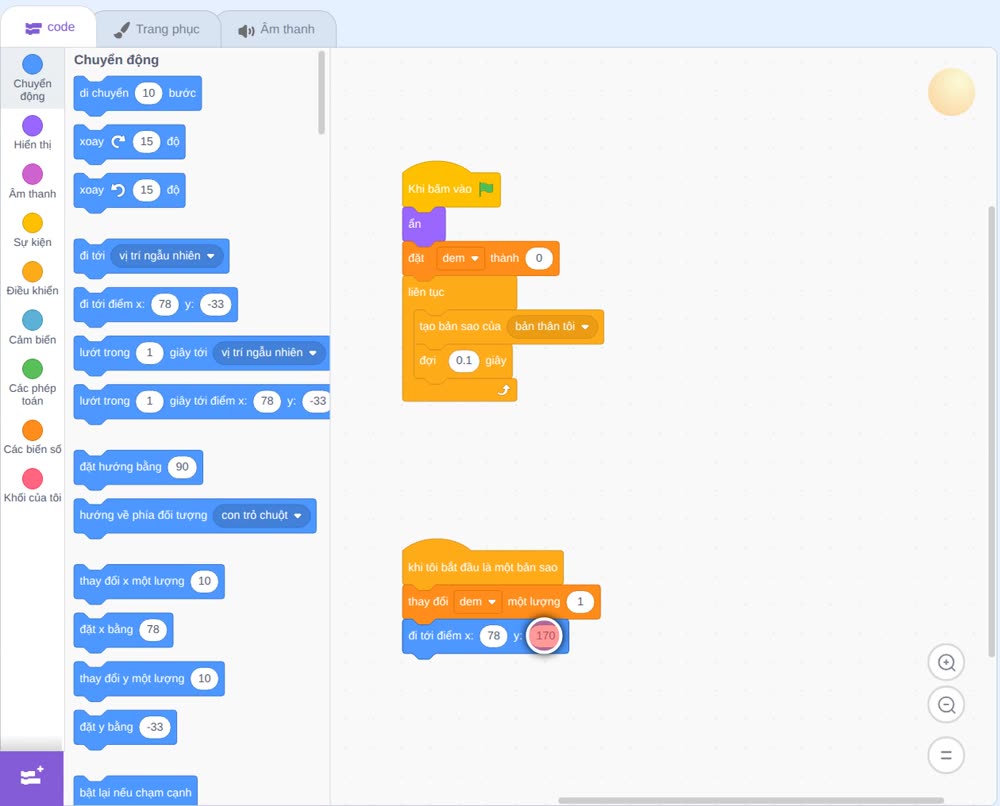Edit the 90 value in đặt hướng block
The width and height of the screenshot is (1000, 806).
pos(182,467)
